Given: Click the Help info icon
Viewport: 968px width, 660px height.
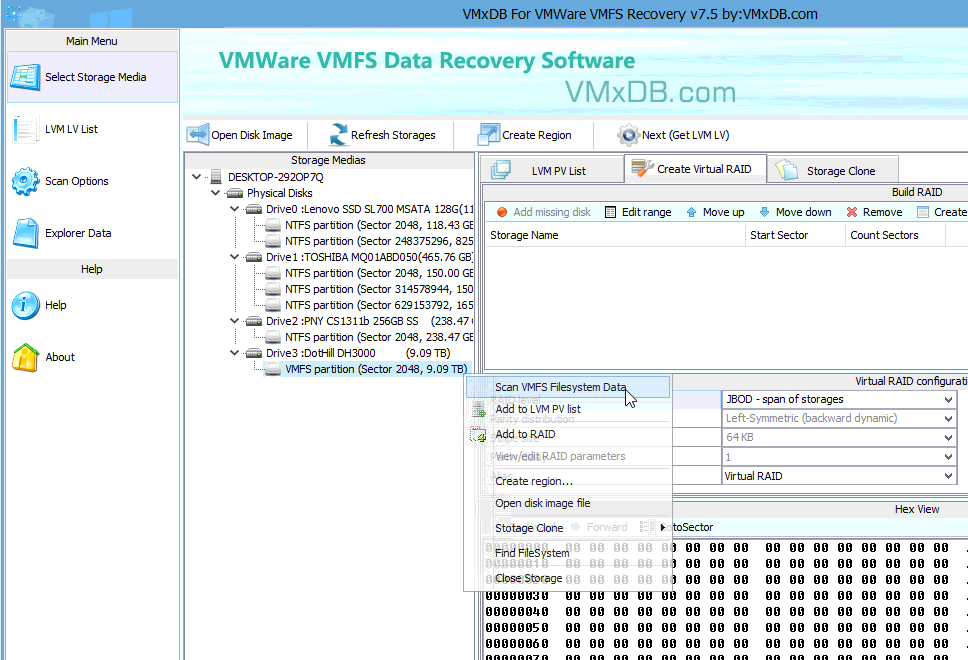Looking at the screenshot, I should [25, 305].
